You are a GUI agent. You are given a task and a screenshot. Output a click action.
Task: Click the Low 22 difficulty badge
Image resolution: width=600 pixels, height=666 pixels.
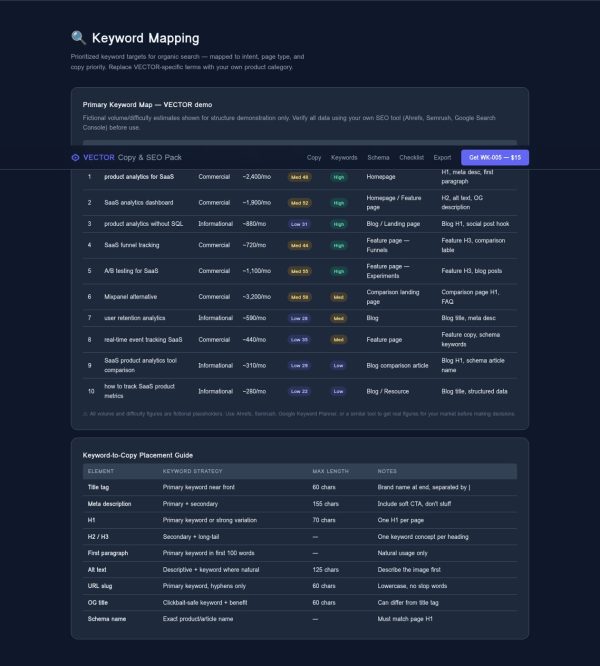click(299, 392)
